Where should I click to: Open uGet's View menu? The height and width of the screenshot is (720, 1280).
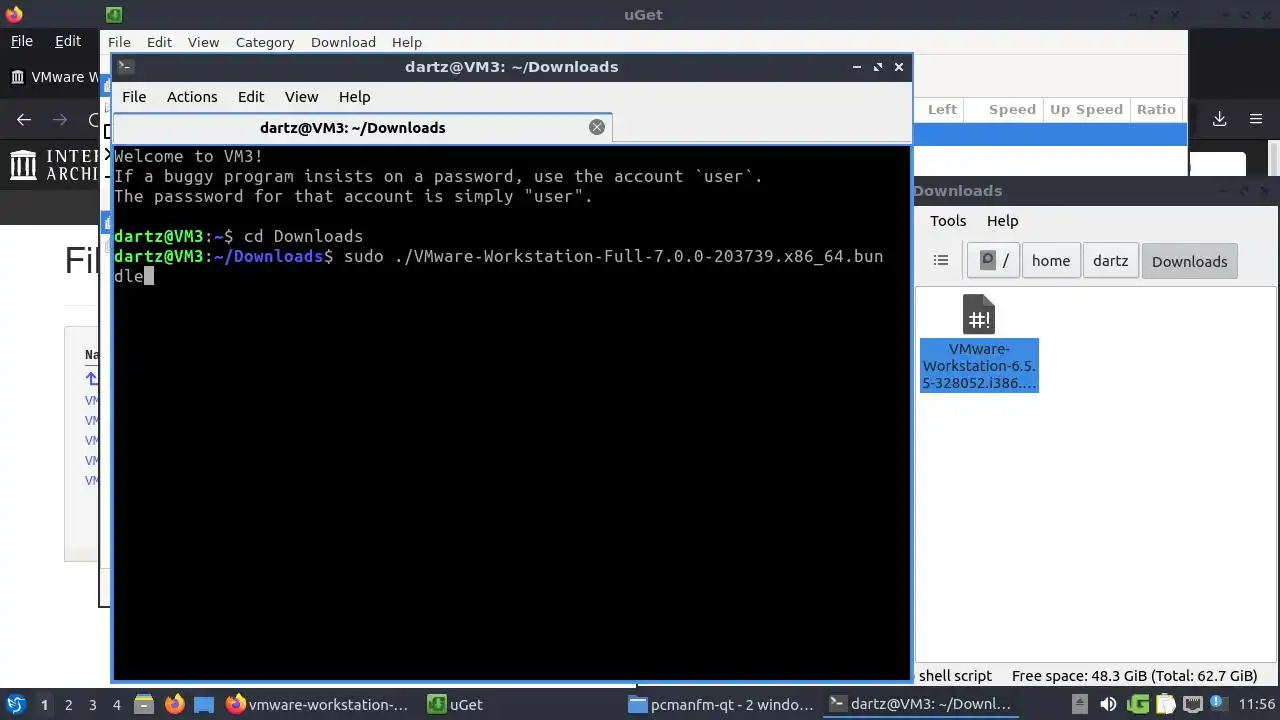tap(203, 42)
